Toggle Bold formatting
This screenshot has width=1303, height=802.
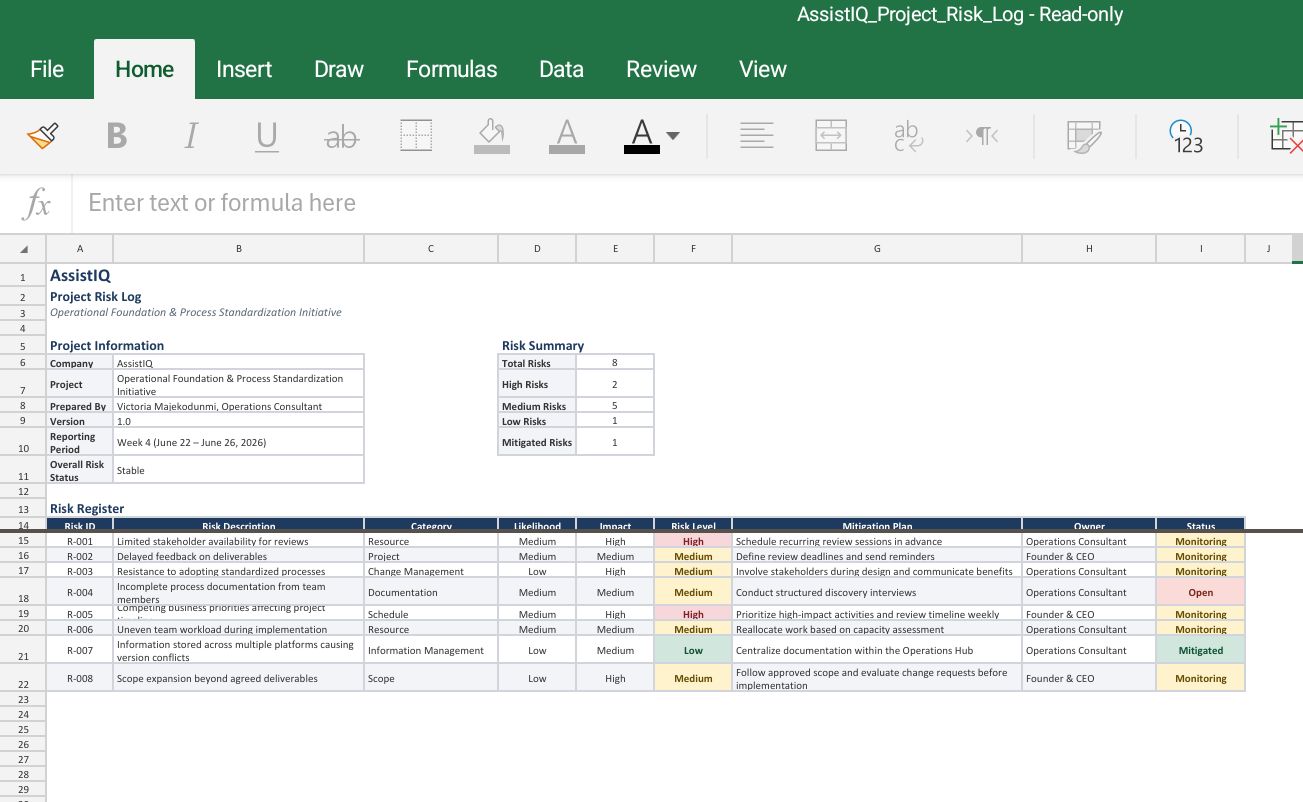click(117, 136)
